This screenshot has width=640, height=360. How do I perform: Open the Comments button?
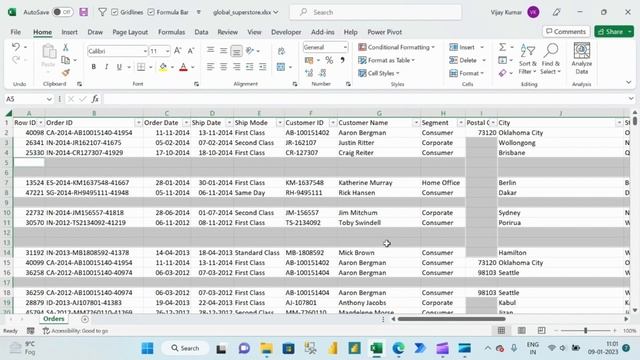pyautogui.click(x=566, y=31)
